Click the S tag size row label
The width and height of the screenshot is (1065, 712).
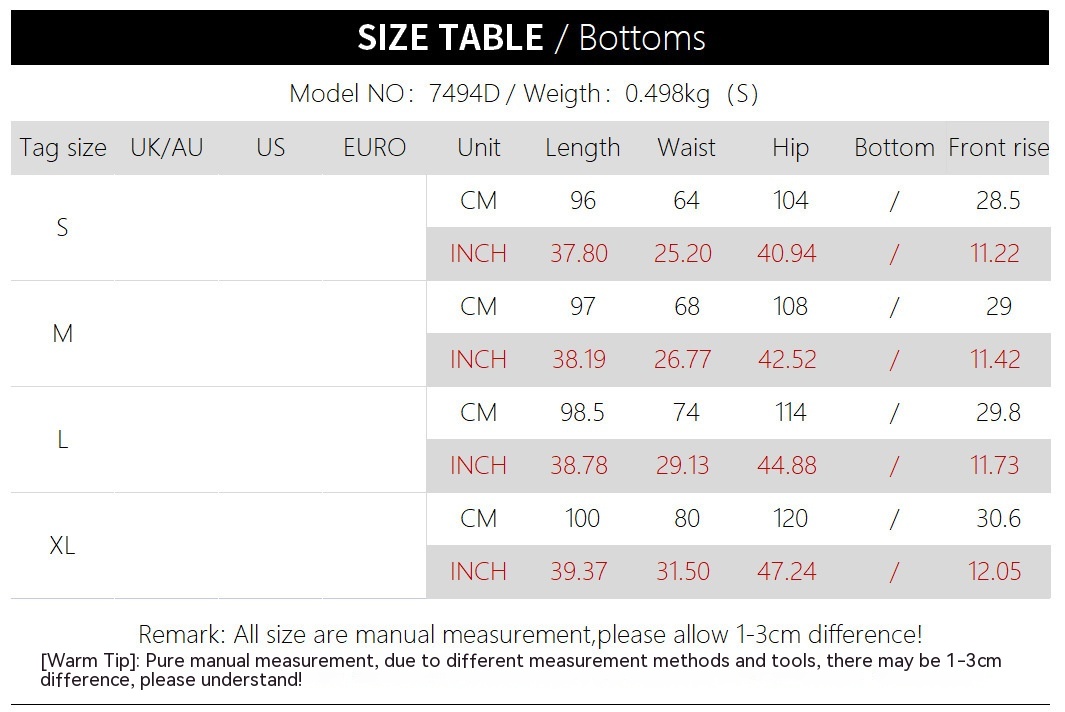click(62, 228)
